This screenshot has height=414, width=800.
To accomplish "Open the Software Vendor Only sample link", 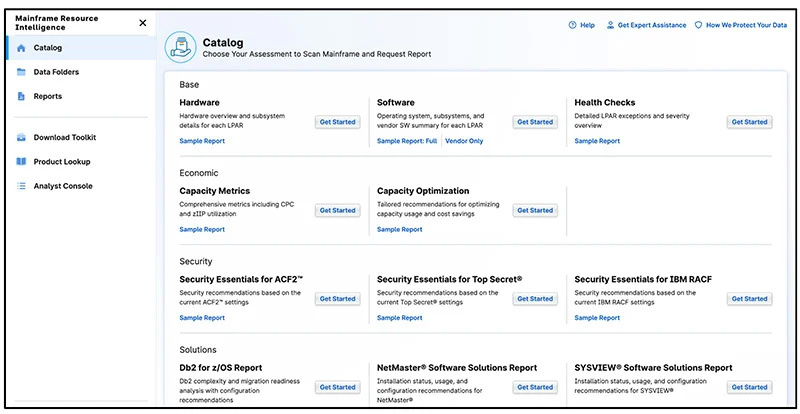I will pos(464,141).
